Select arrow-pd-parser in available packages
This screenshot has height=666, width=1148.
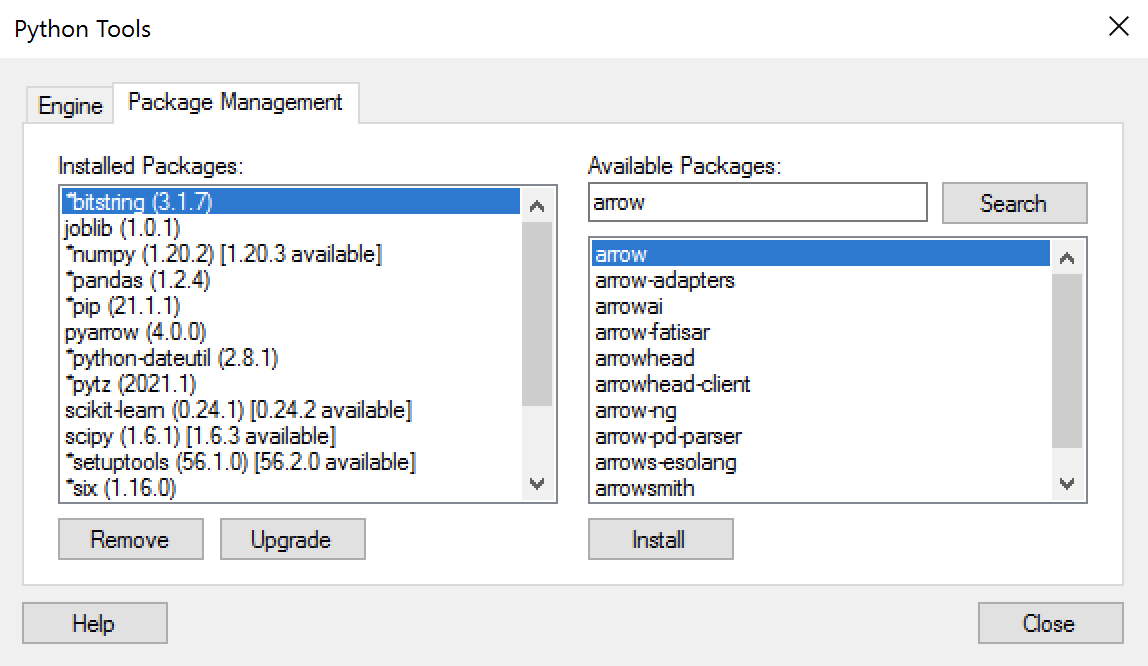point(820,436)
